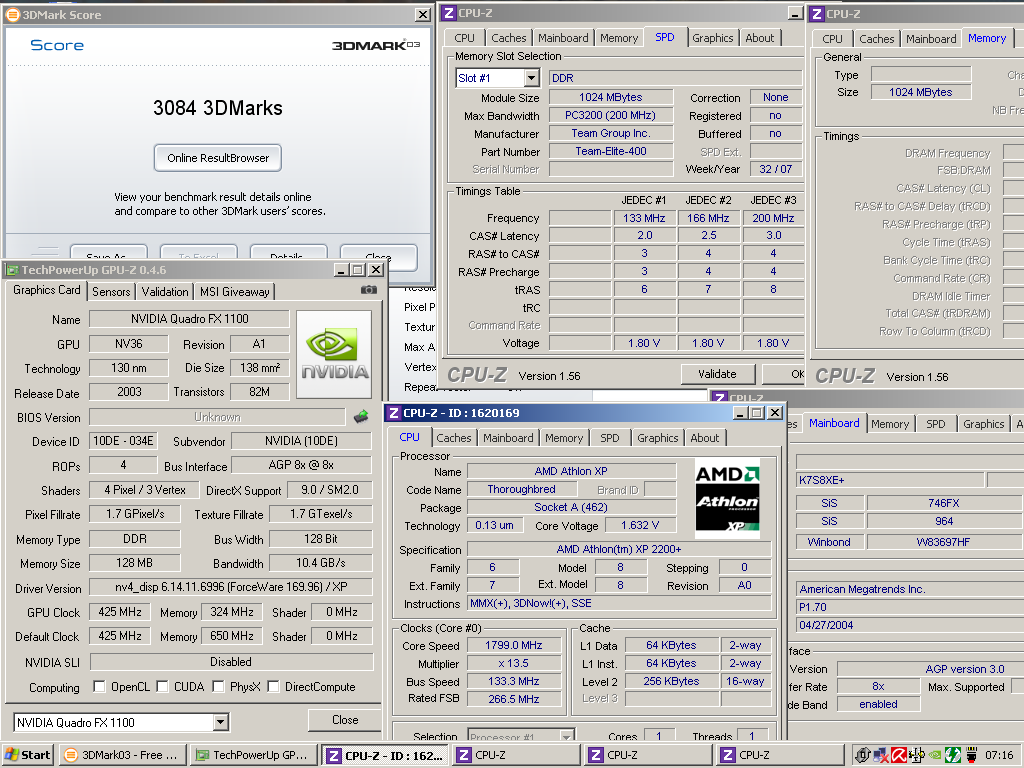Click the 3084 3DMarks score text
This screenshot has height=768, width=1024.
coord(217,108)
